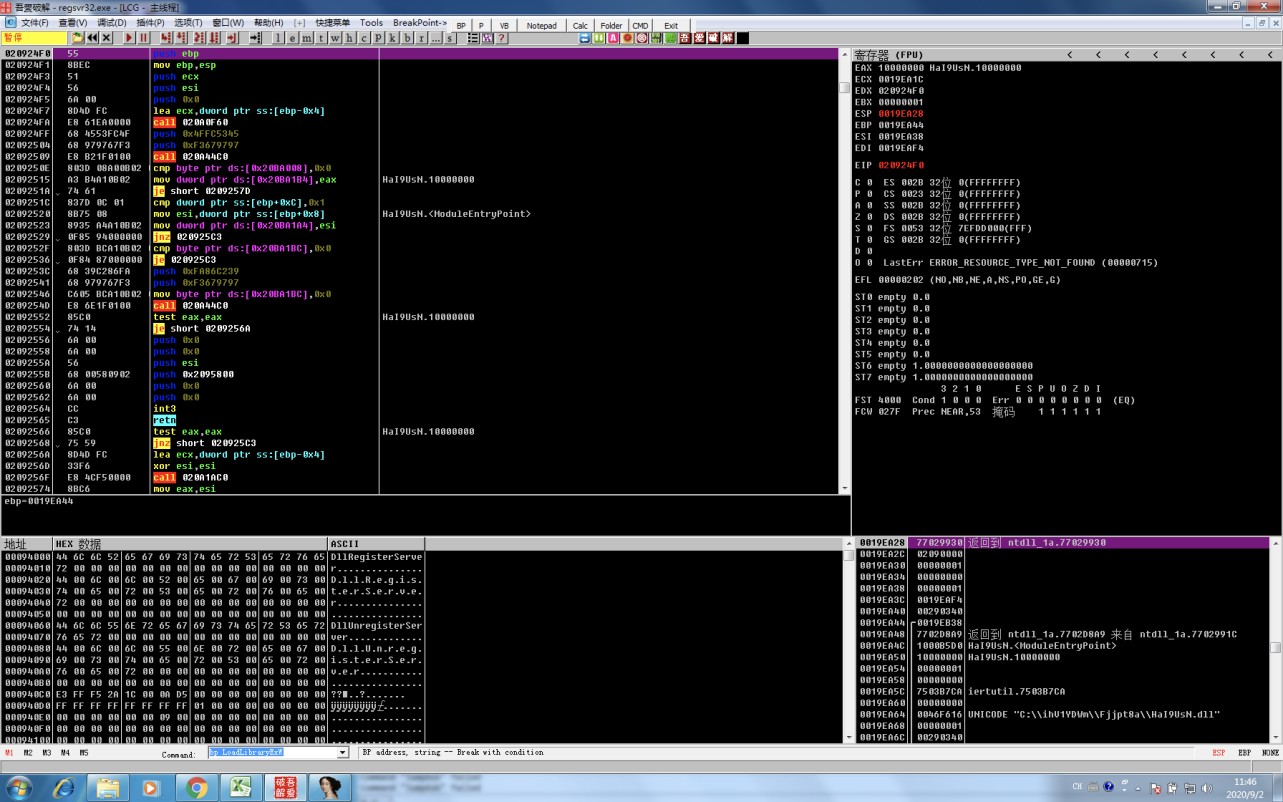Open the memory map 'm' button
This screenshot has height=802, width=1283.
coord(306,38)
